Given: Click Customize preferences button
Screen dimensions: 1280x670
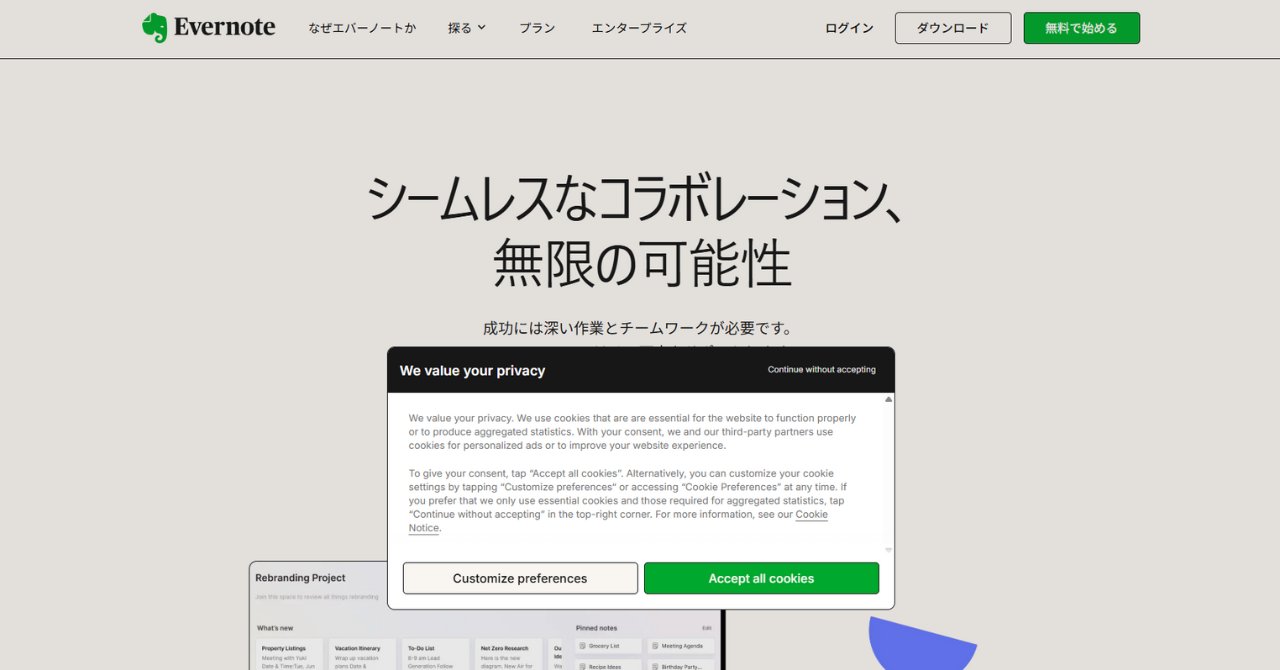Looking at the screenshot, I should 520,578.
